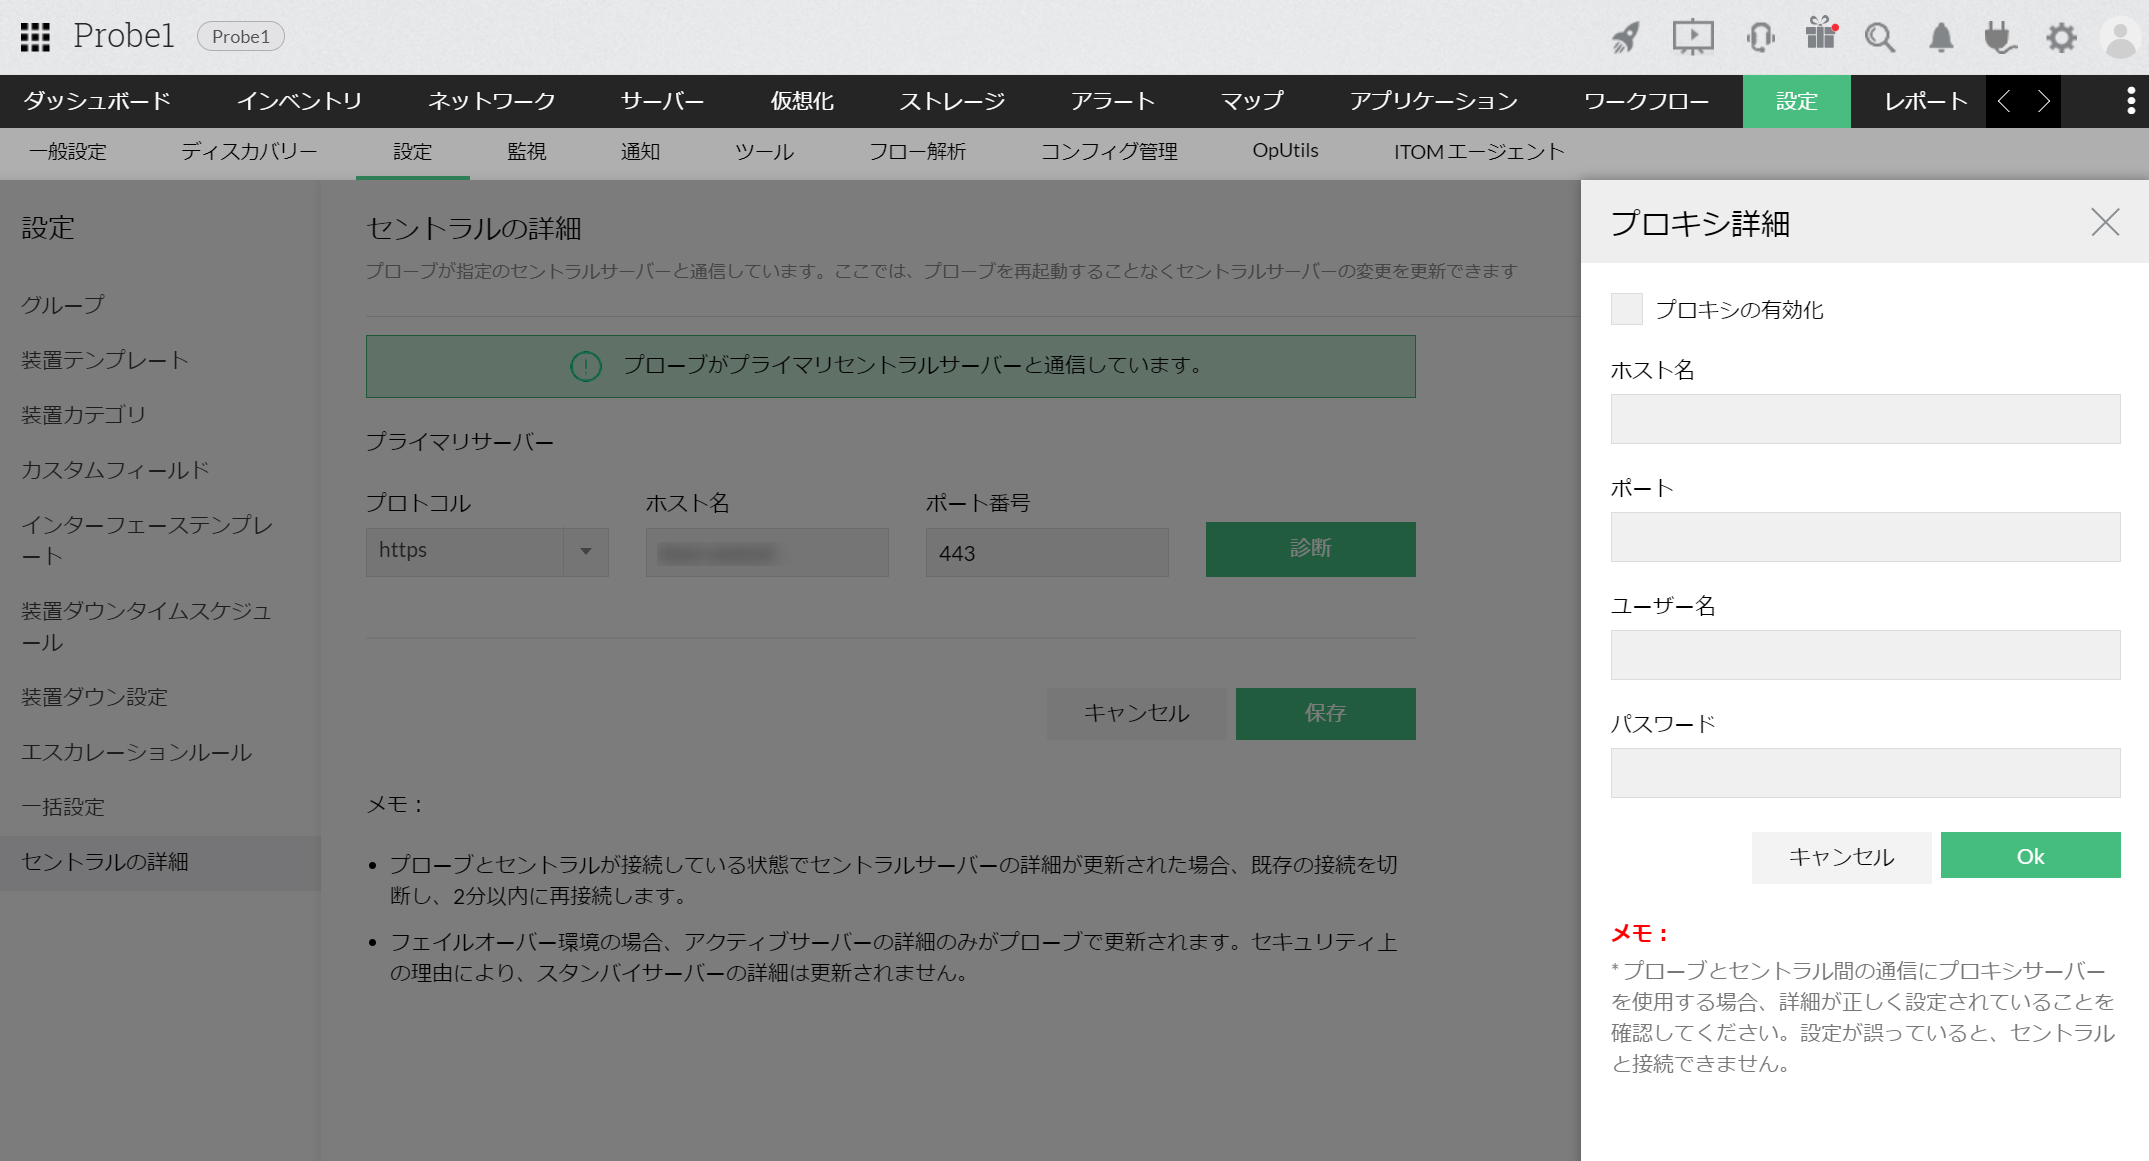
Task: Open the 監視 sub-tab
Action: click(x=526, y=152)
